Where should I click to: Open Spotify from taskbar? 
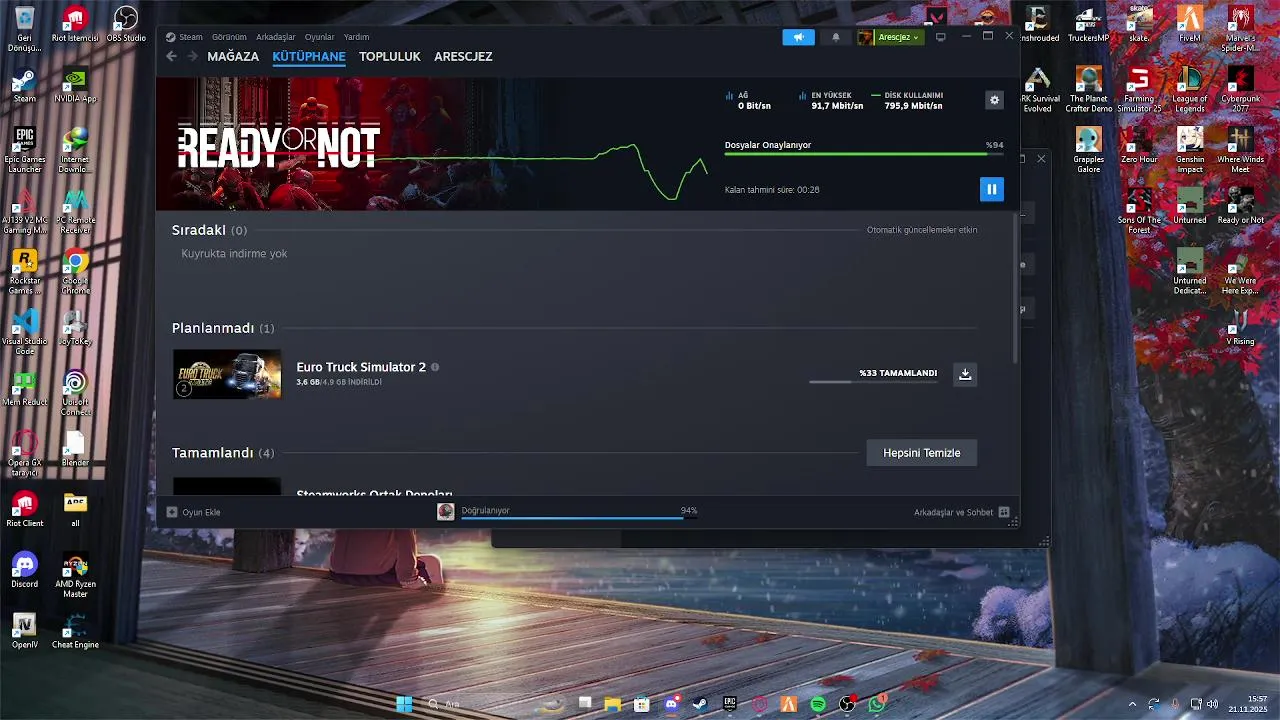[x=818, y=704]
